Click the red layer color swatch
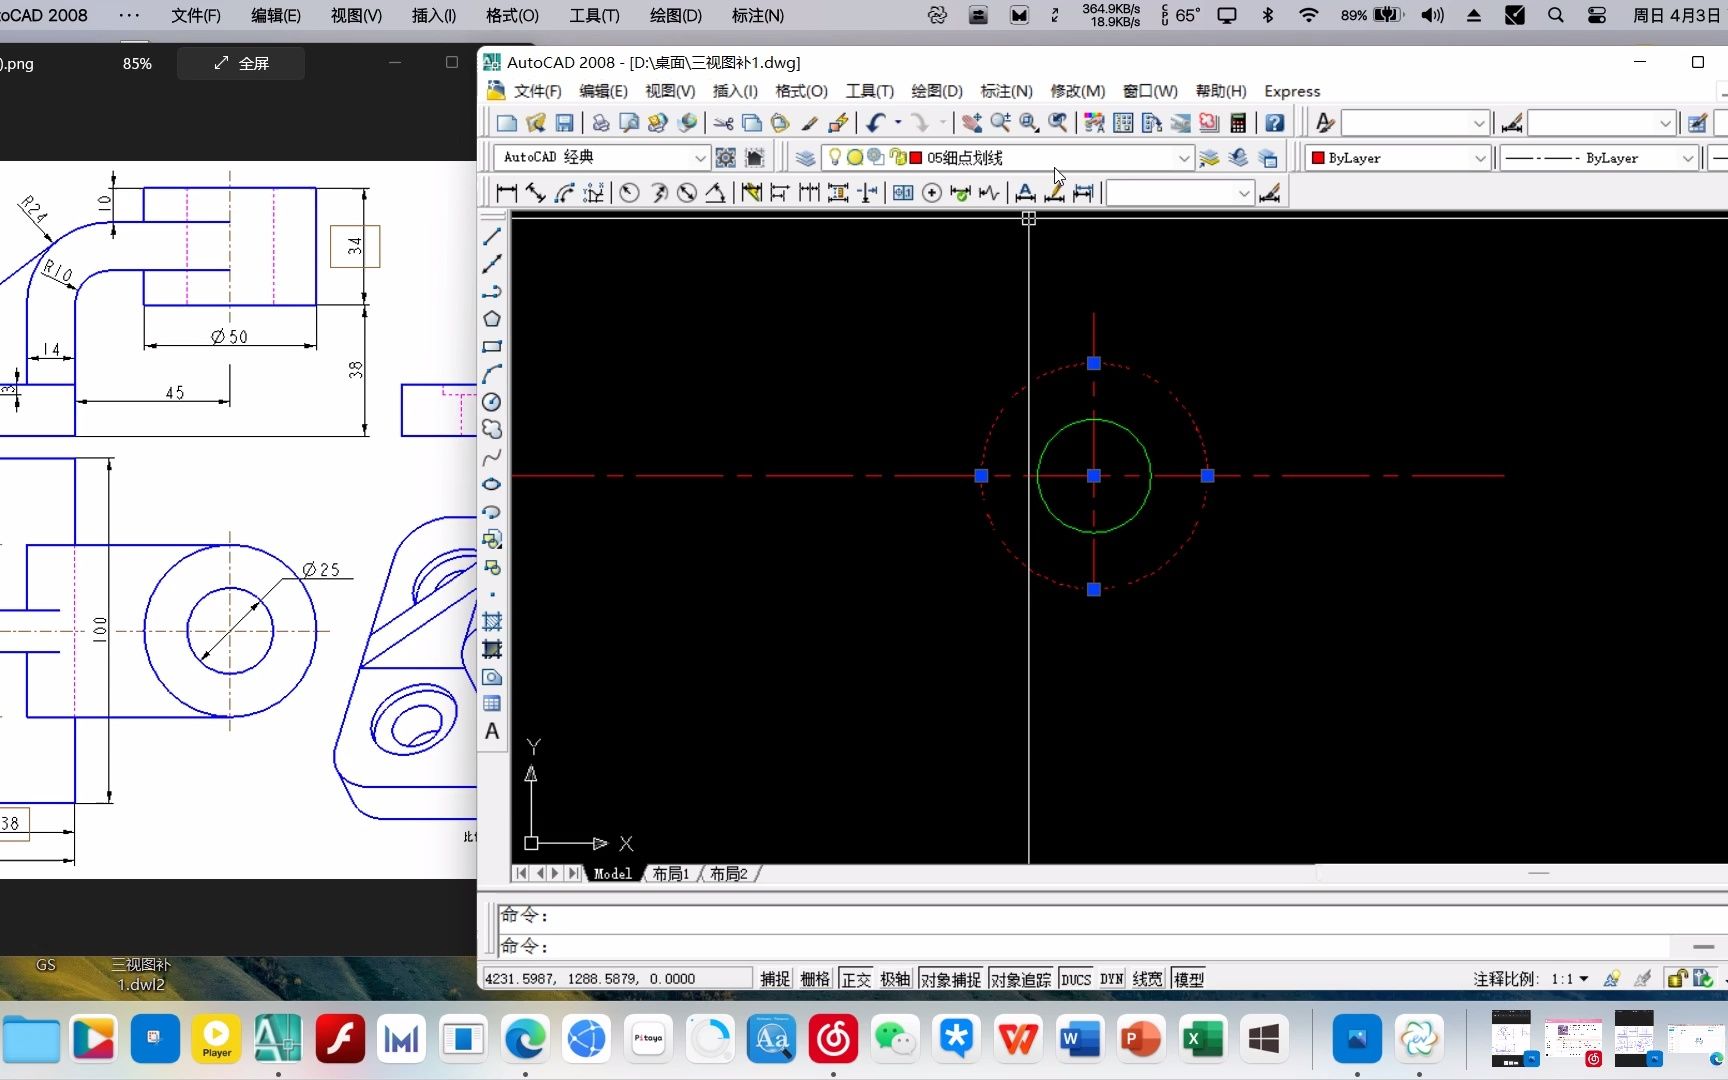The image size is (1728, 1080). pyautogui.click(x=913, y=157)
